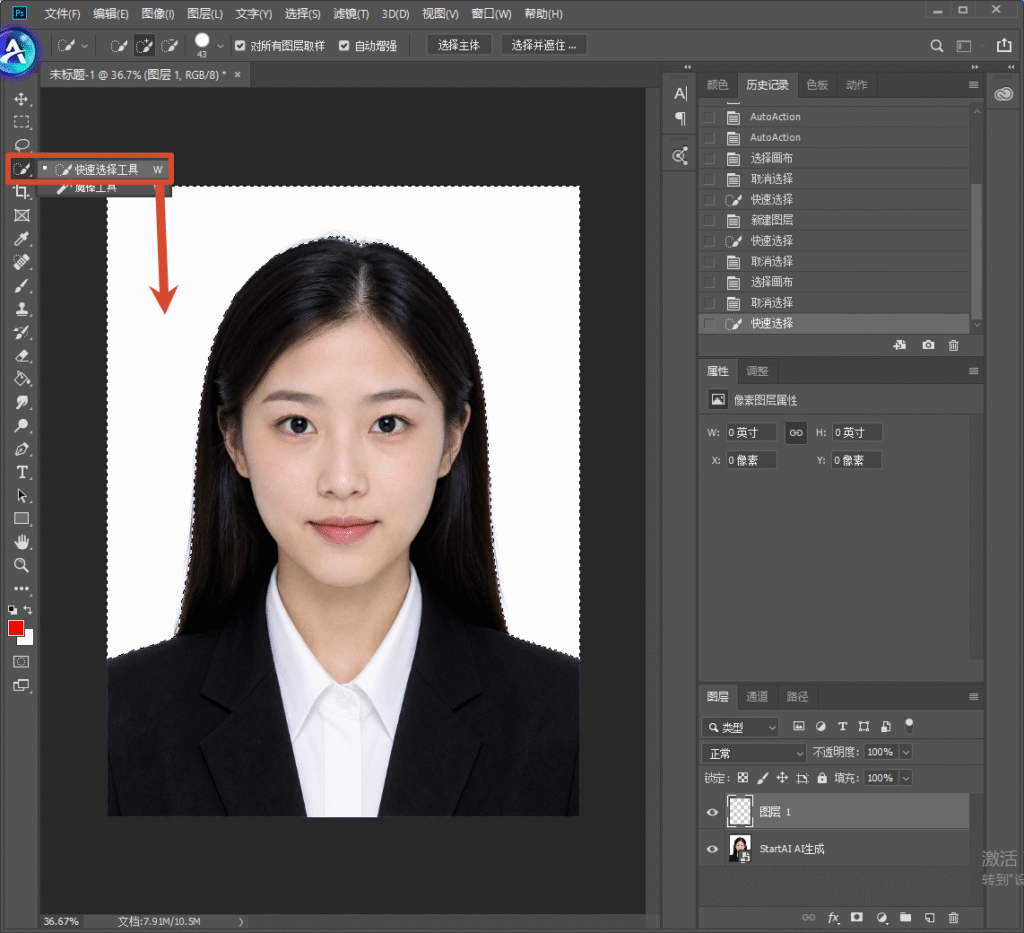Open Edit Toolbar three-dots menu
This screenshot has width=1024, height=933.
point(22,588)
